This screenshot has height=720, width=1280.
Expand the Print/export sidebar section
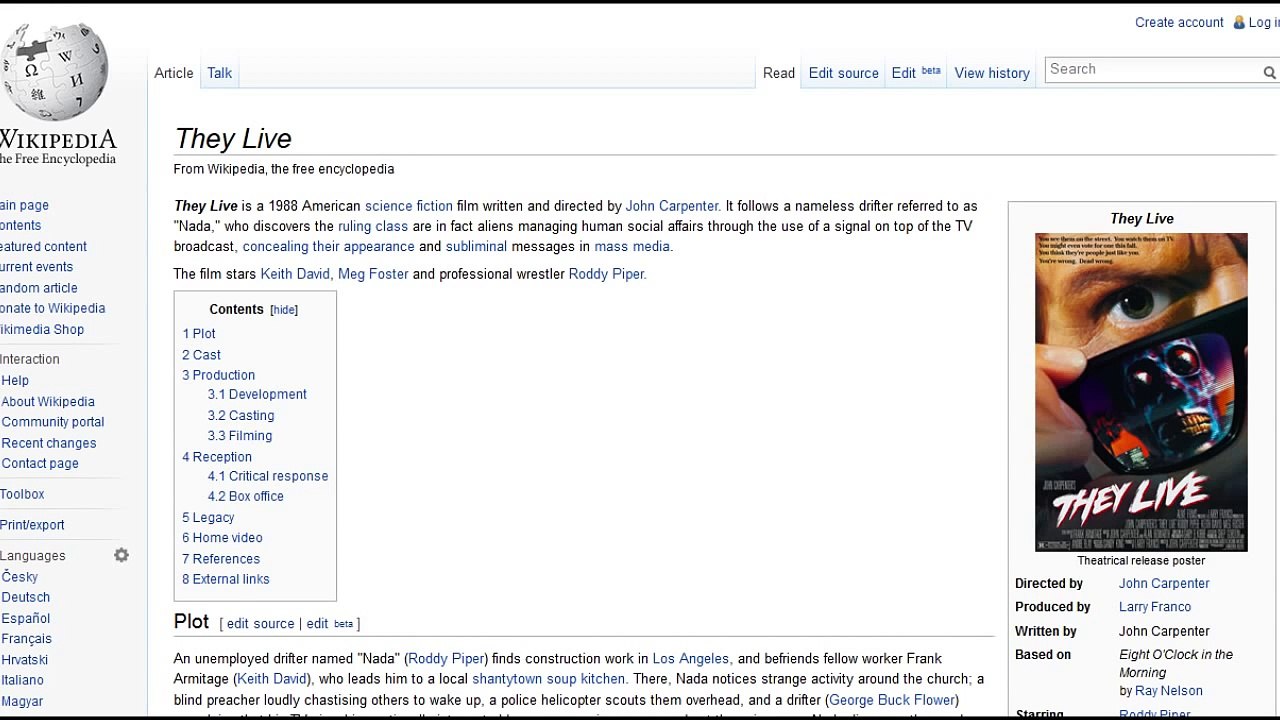32,525
